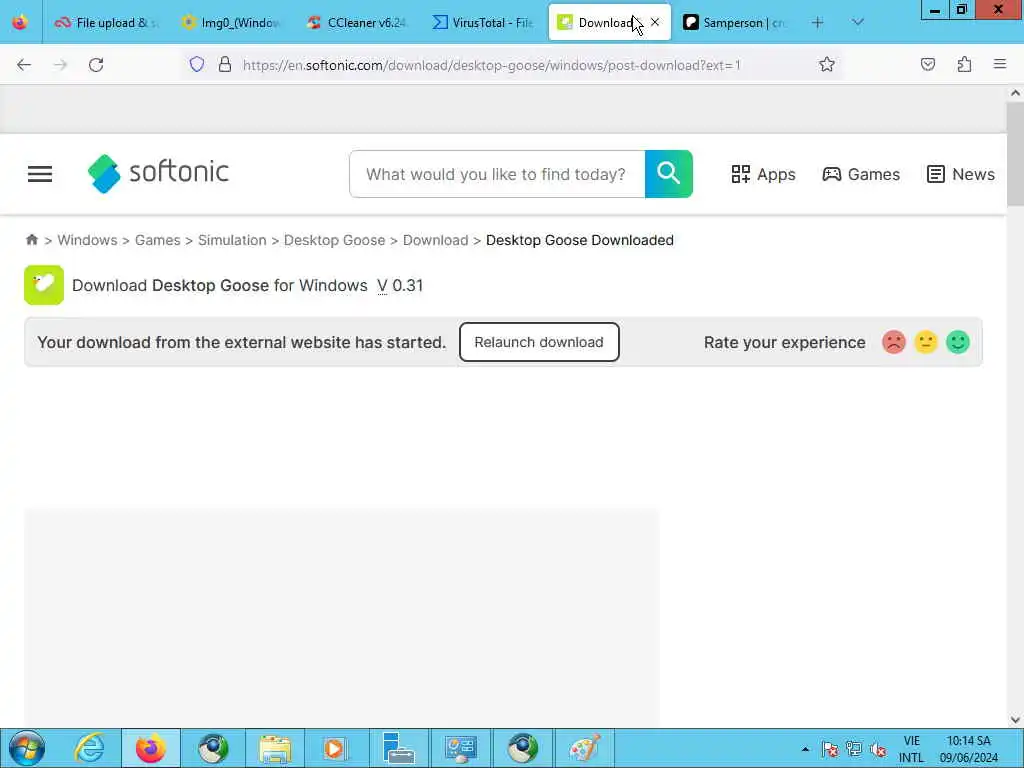The image size is (1024, 768).
Task: Bookmark this page with the star icon
Action: [x=827, y=64]
